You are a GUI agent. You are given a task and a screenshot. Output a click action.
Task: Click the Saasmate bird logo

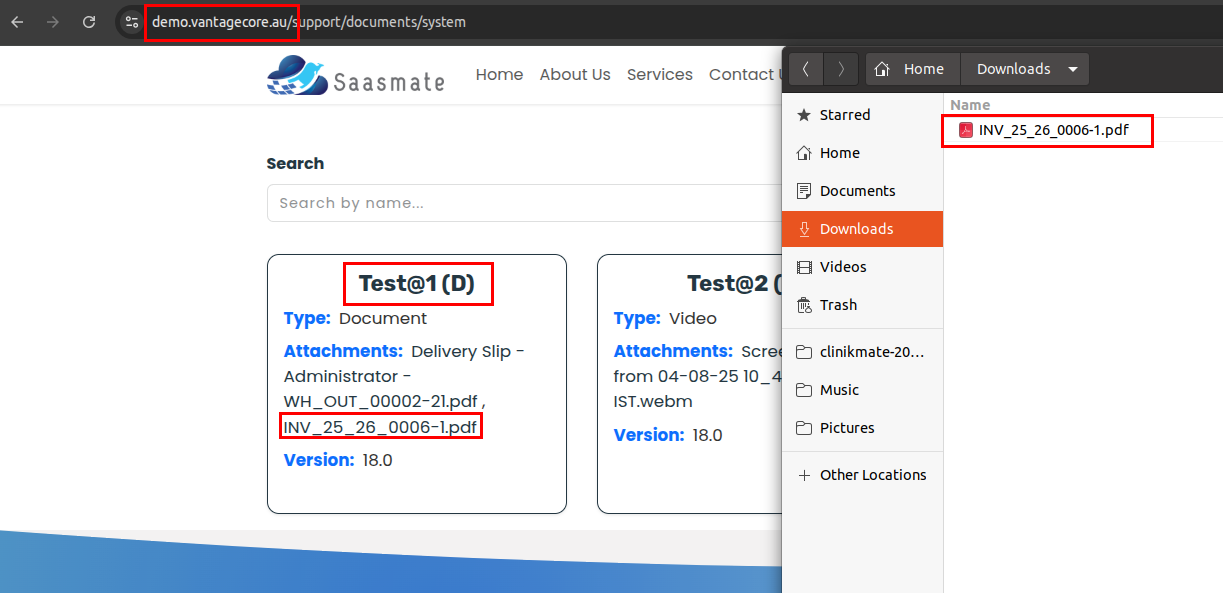pos(298,76)
